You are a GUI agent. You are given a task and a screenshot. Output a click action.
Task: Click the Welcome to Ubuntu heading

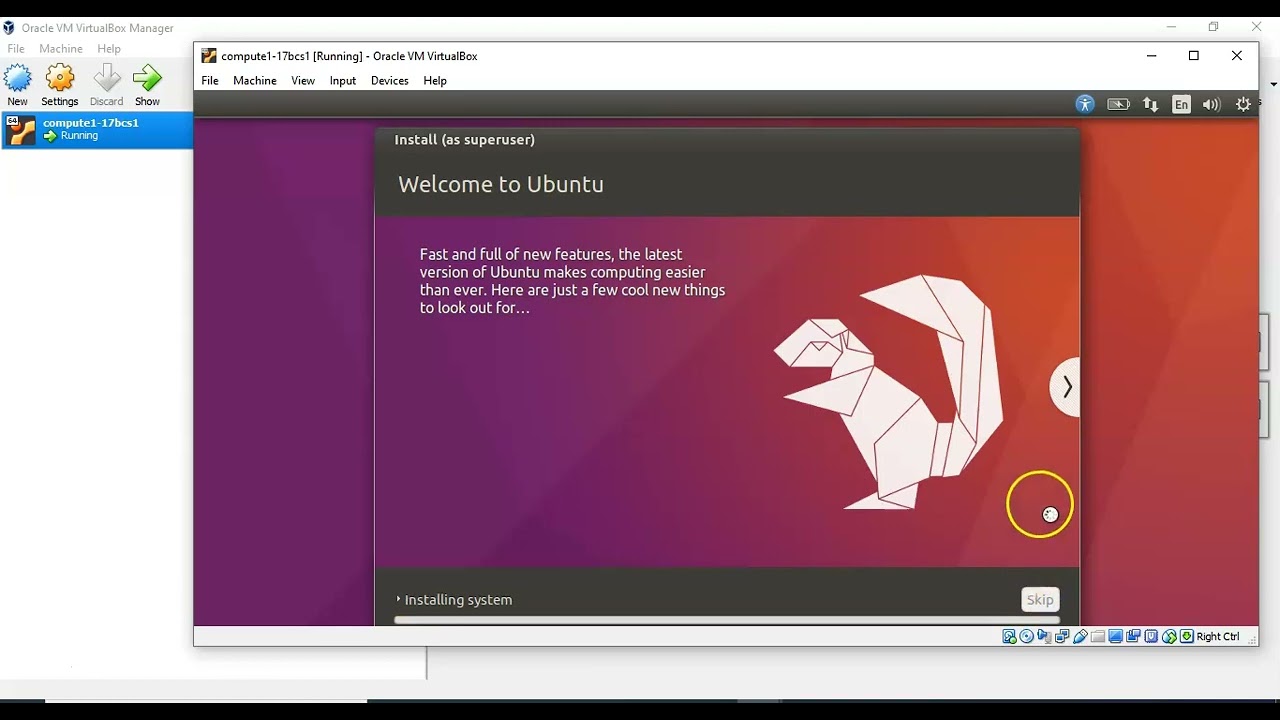coord(501,184)
